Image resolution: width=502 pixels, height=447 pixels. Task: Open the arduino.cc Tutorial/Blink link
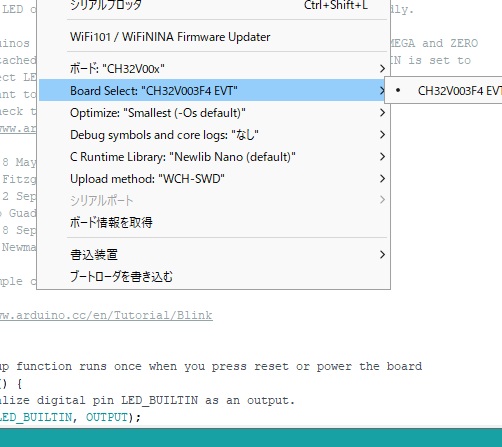106,315
